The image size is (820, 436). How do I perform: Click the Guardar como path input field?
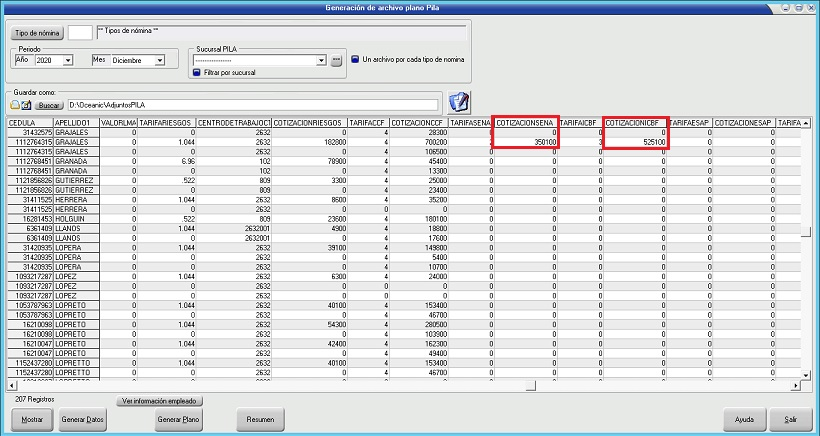pos(252,104)
